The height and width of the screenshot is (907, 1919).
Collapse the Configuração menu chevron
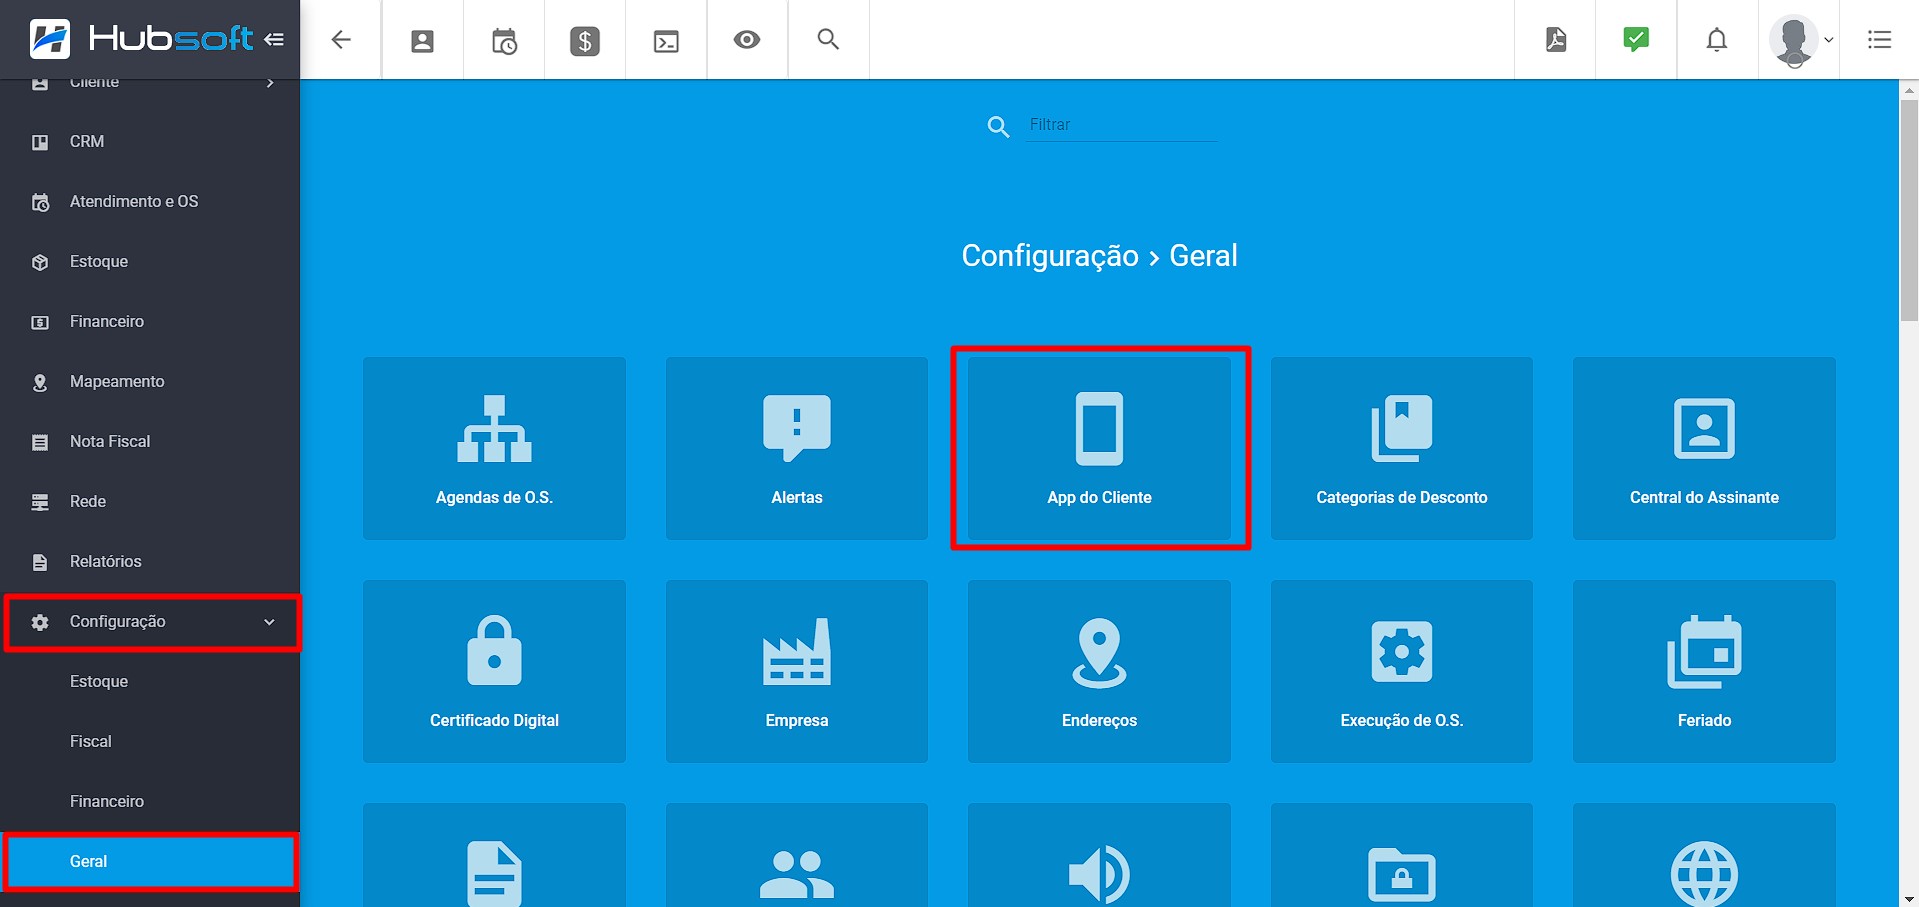pos(269,622)
